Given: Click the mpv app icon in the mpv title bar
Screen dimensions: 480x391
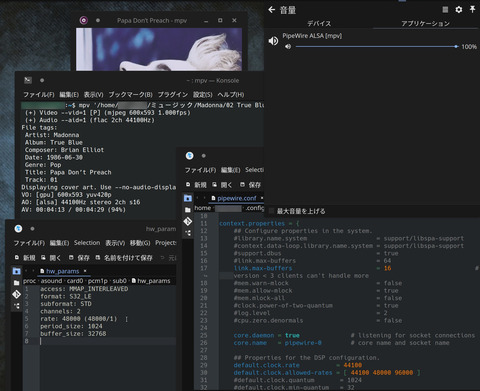Looking at the screenshot, I should coord(84,20).
